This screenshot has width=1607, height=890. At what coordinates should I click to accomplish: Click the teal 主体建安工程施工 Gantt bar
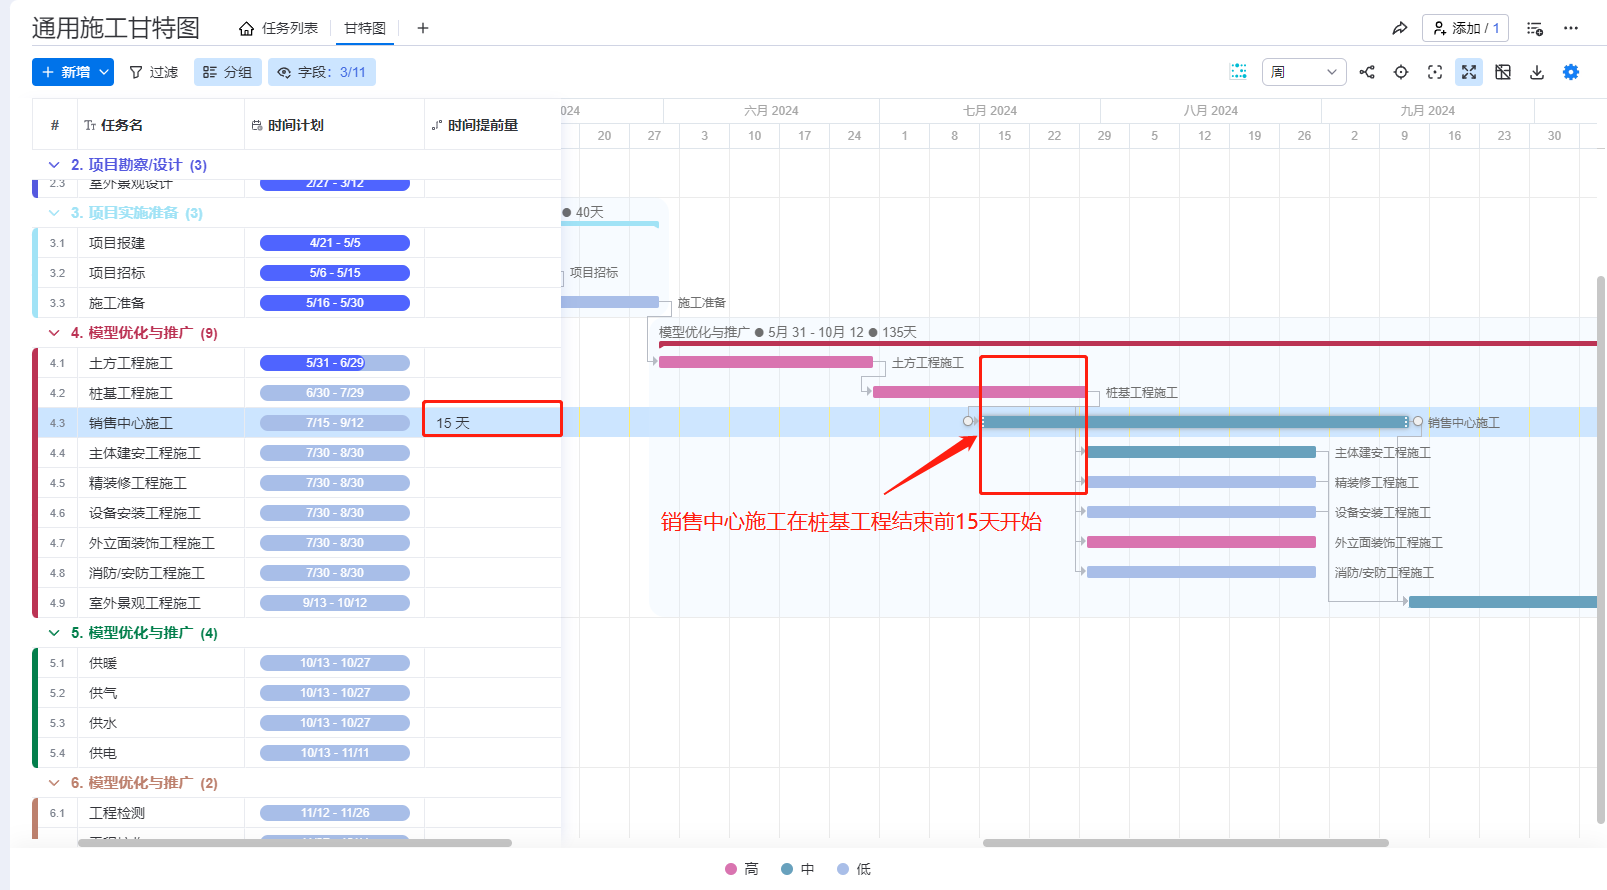tap(1201, 452)
